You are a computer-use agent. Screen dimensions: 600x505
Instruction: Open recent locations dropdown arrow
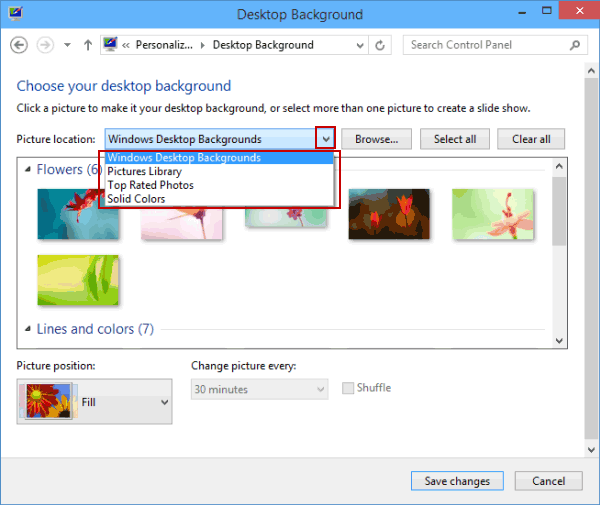pyautogui.click(x=67, y=45)
